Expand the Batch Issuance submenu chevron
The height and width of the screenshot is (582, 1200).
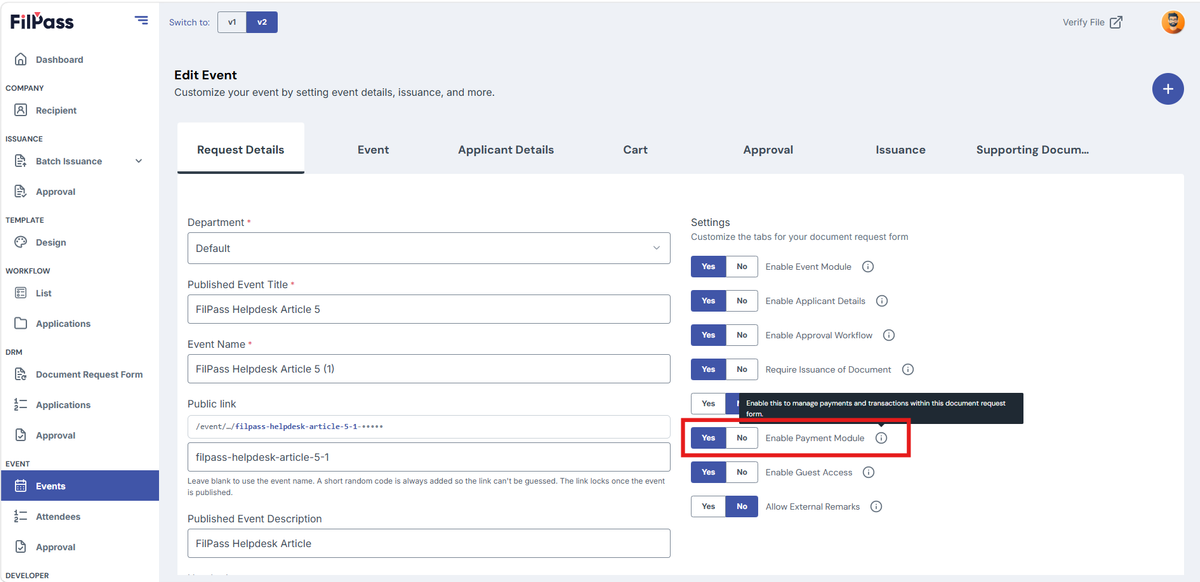139,161
